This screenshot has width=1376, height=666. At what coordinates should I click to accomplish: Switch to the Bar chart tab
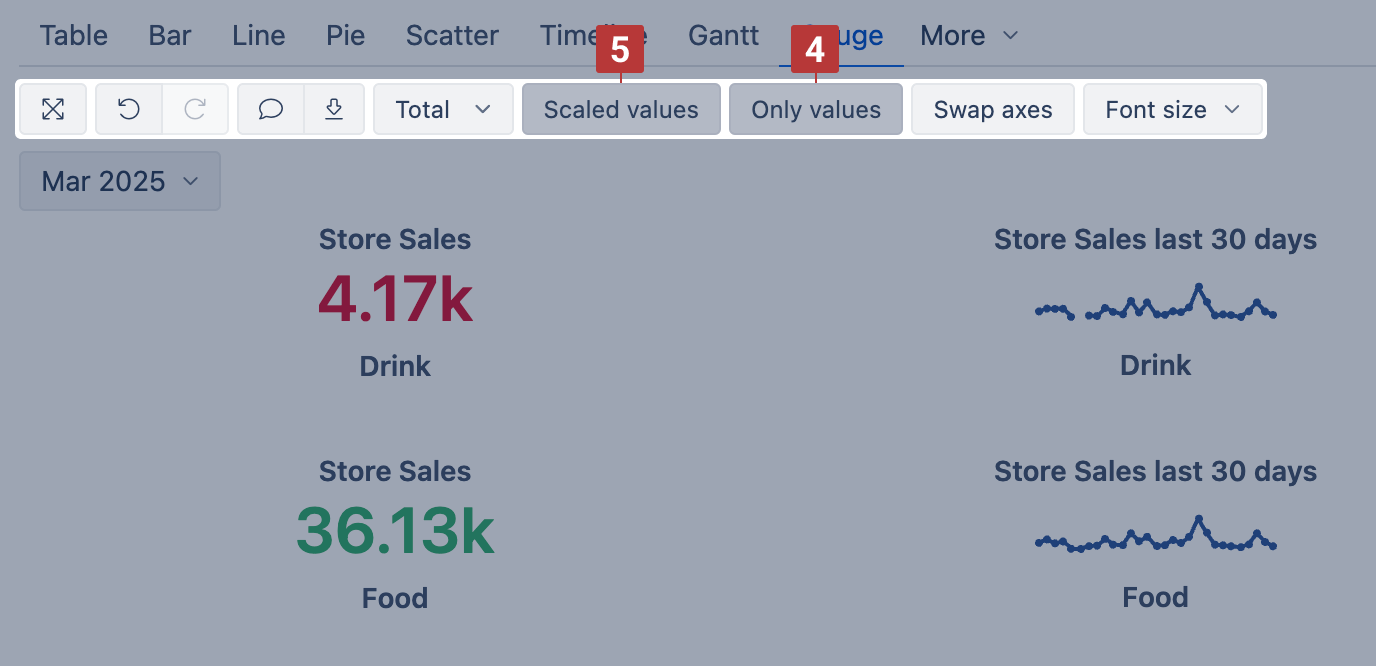click(x=170, y=36)
